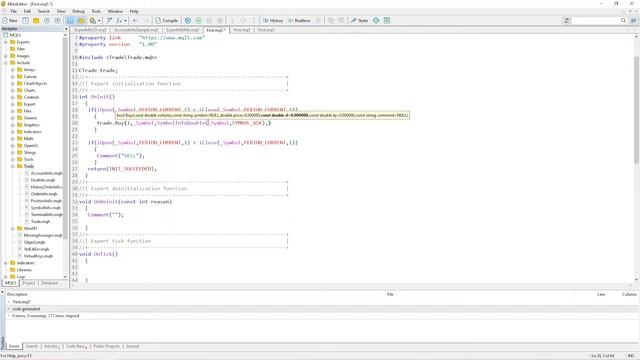
Task: Click the Step Over debug icon
Action: point(243,20)
